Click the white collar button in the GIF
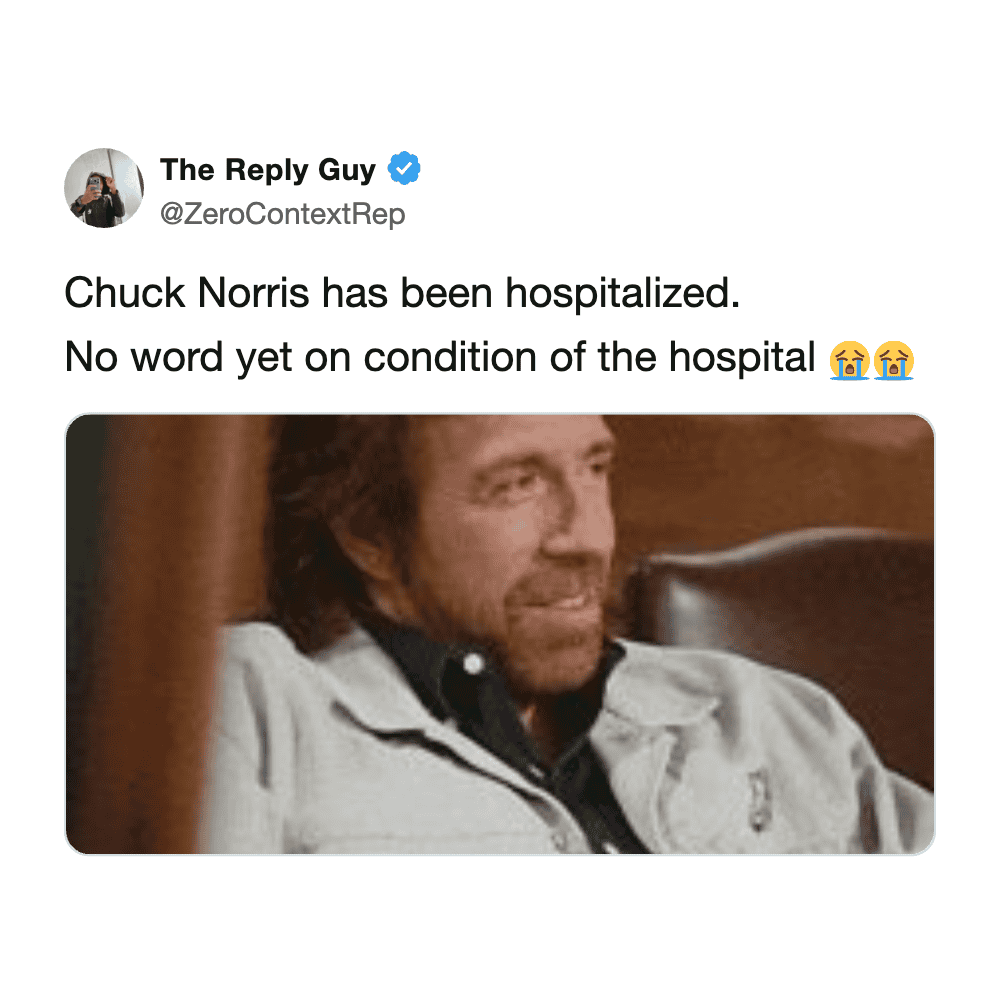 [473, 663]
